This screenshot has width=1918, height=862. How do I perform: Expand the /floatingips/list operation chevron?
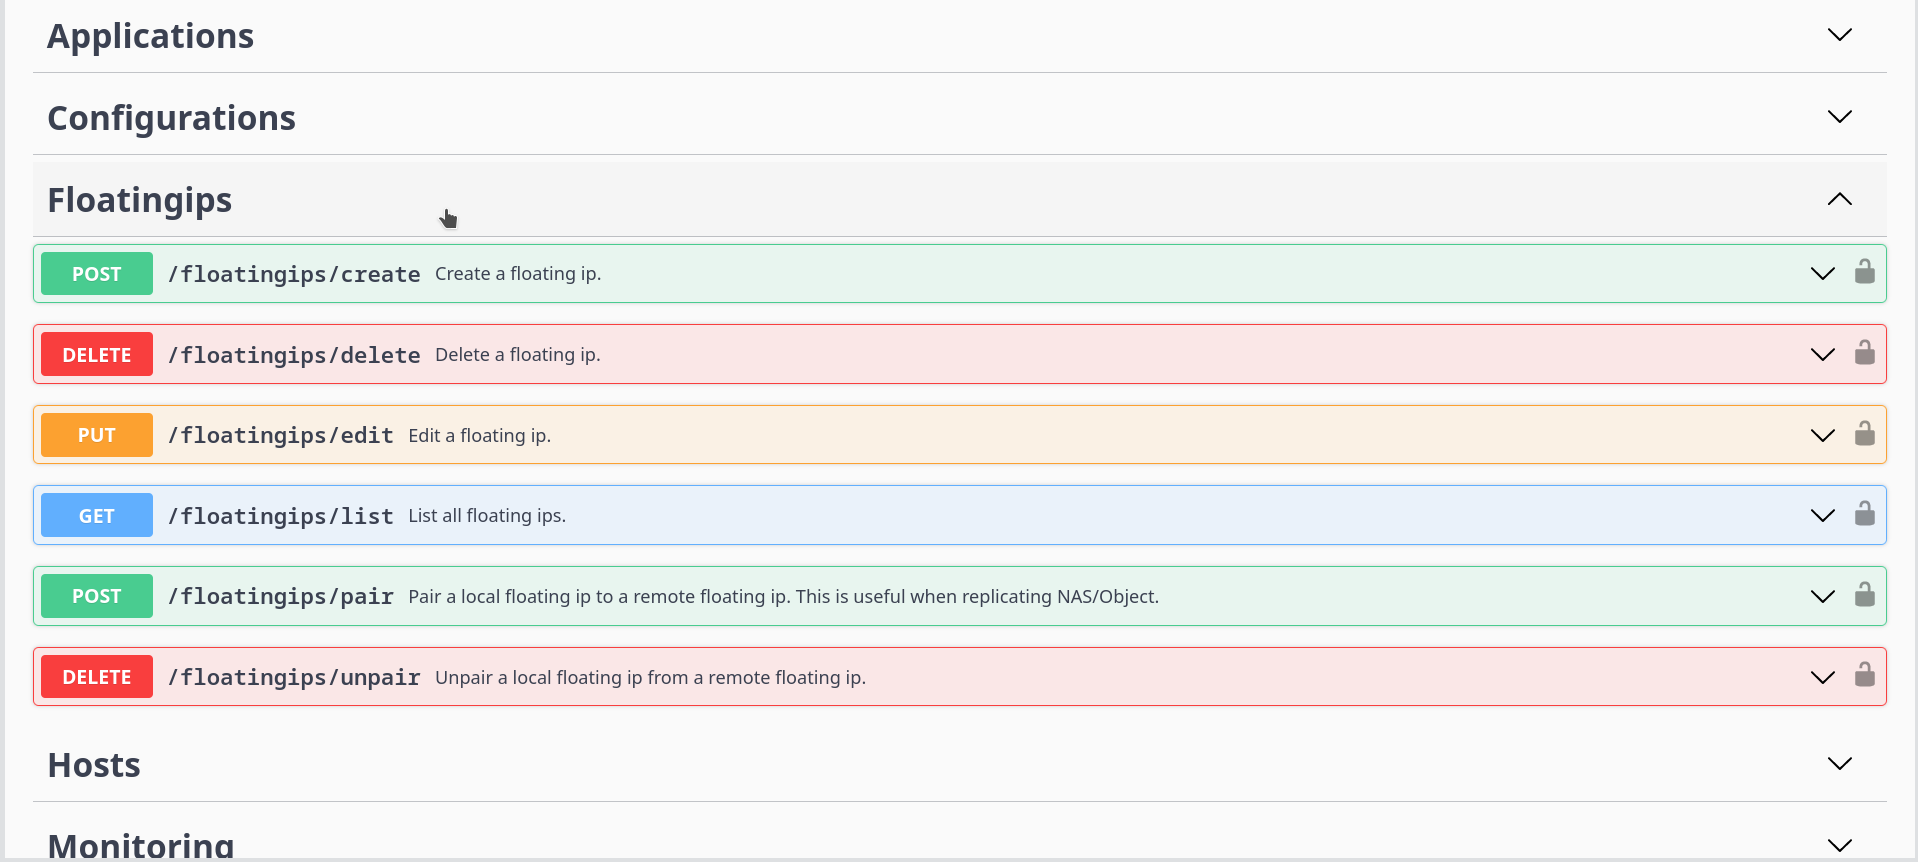tap(1822, 516)
